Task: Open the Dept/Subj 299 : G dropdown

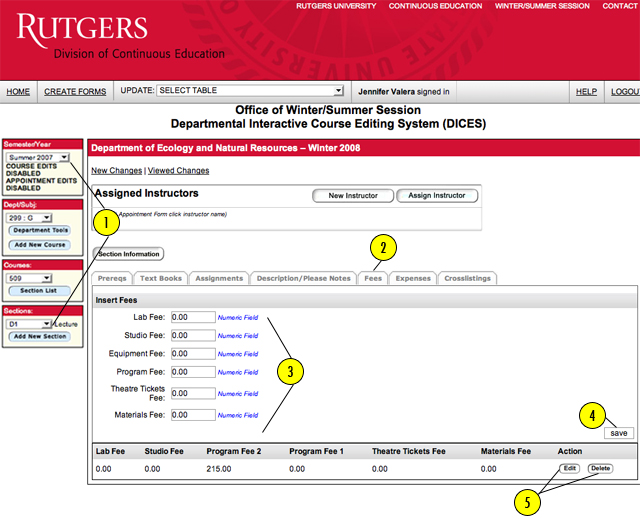Action: click(x=29, y=218)
